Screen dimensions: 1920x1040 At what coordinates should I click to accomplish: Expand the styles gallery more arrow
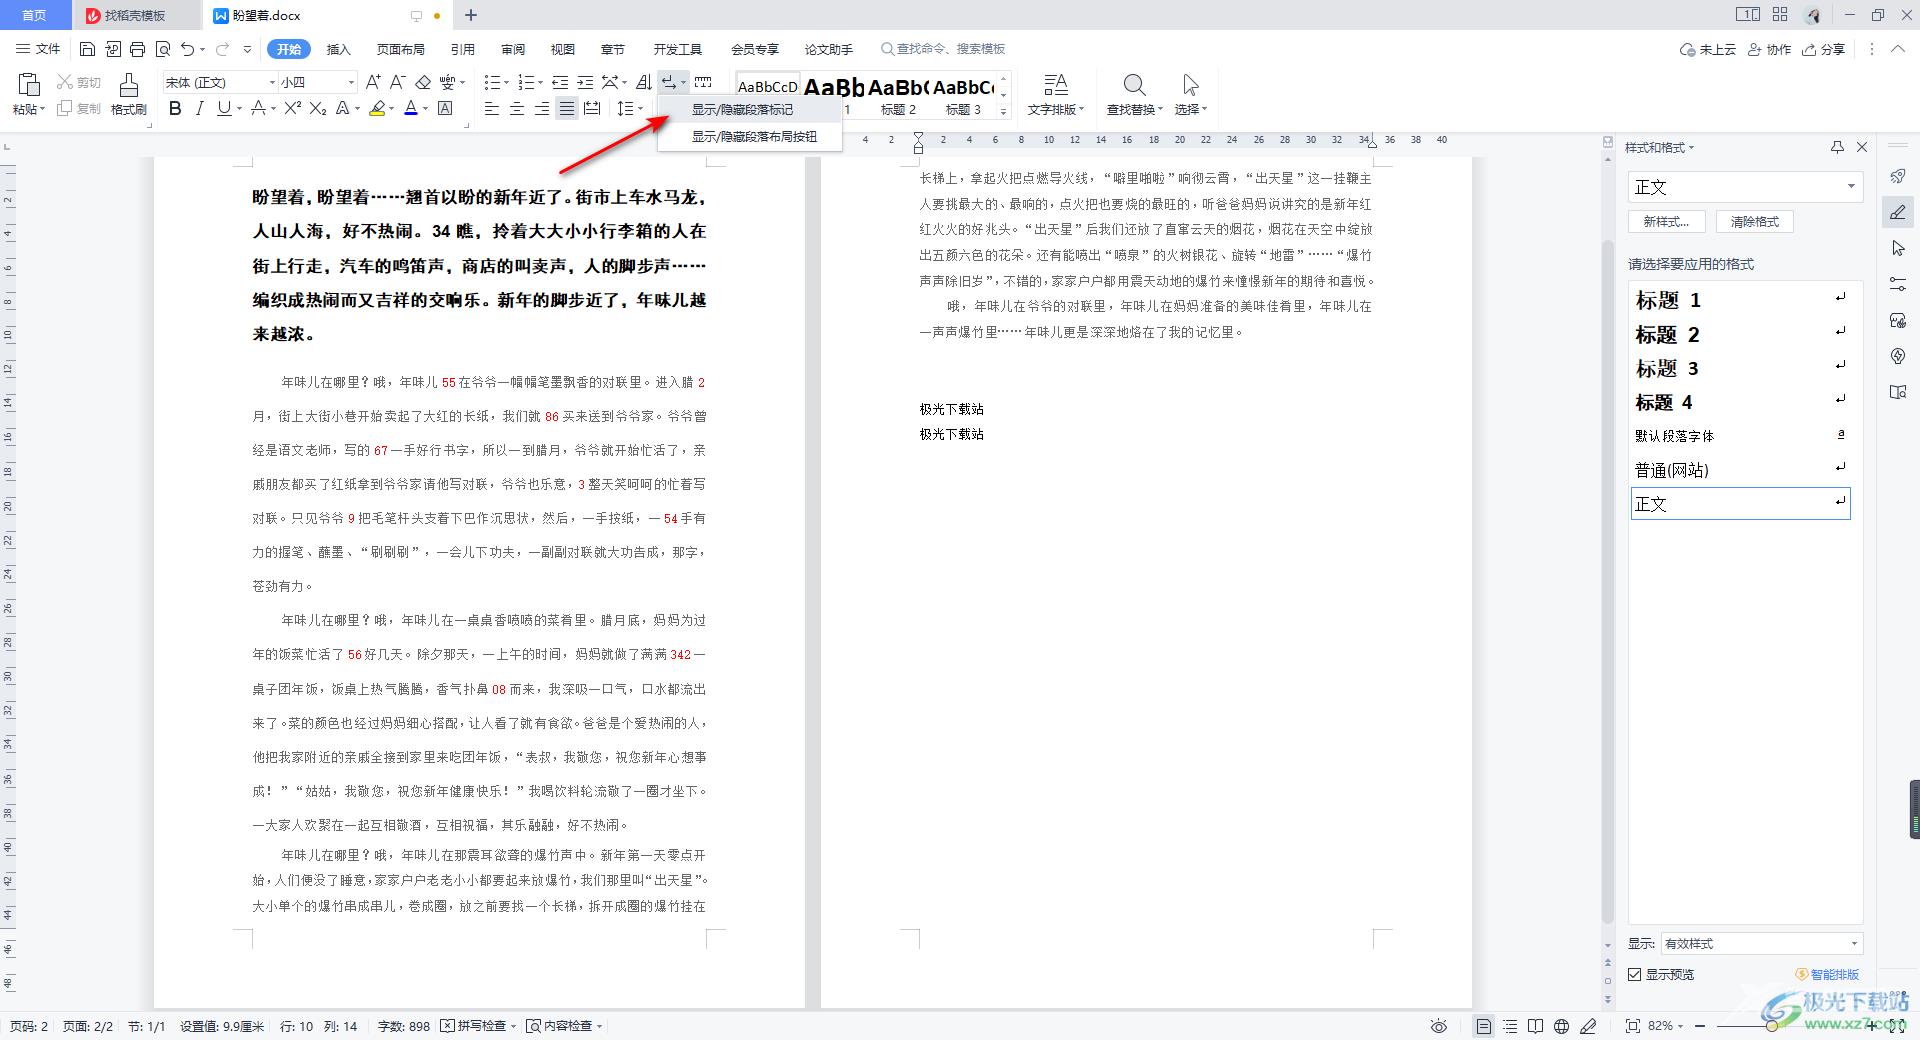[1004, 111]
